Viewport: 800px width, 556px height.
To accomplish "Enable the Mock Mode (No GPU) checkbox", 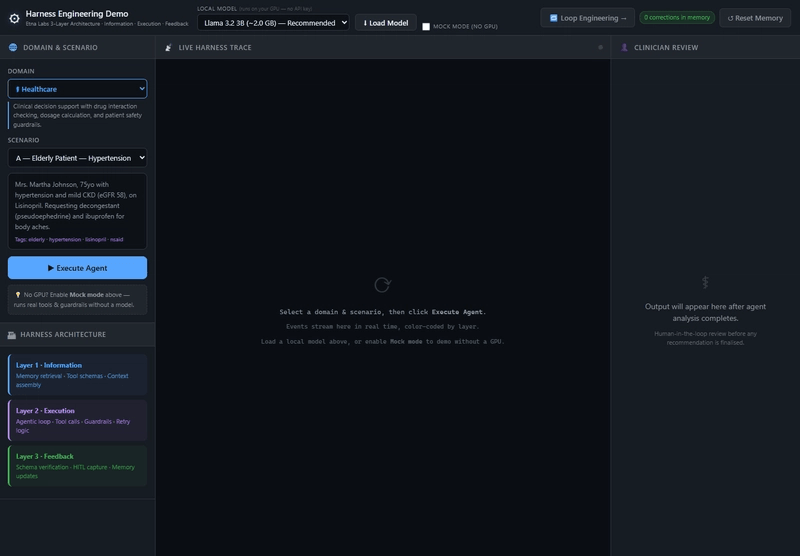I will pyautogui.click(x=426, y=27).
